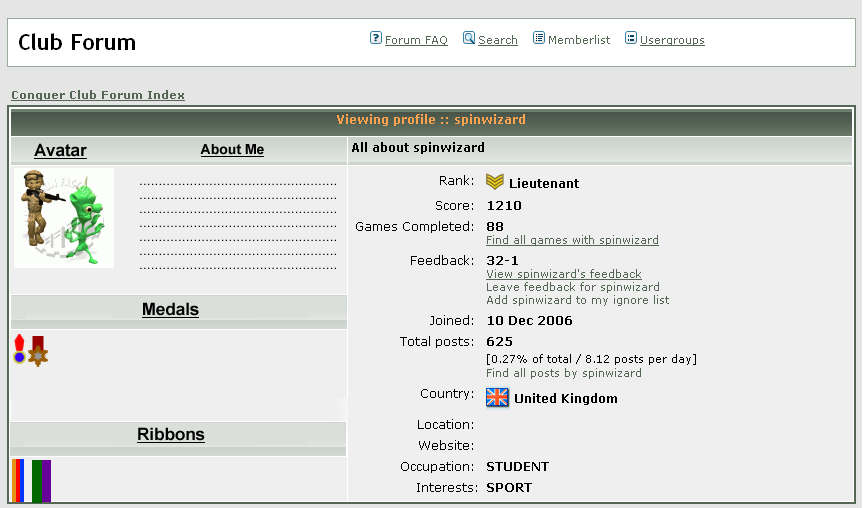Click the Forum FAQ question-mark icon
The height and width of the screenshot is (508, 864).
pyautogui.click(x=376, y=38)
